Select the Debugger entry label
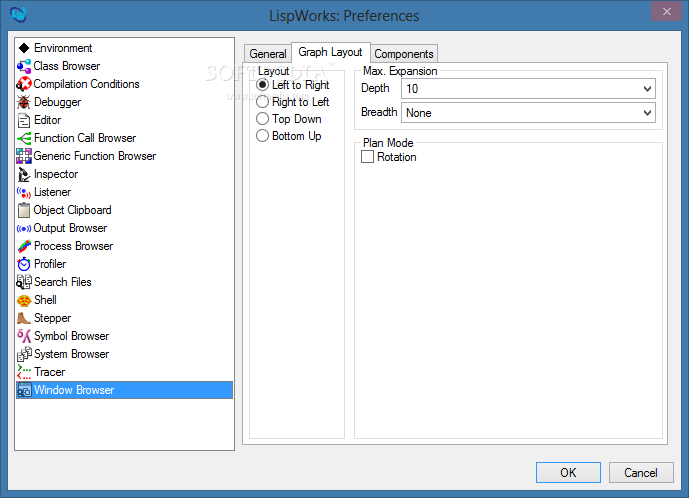 point(58,102)
